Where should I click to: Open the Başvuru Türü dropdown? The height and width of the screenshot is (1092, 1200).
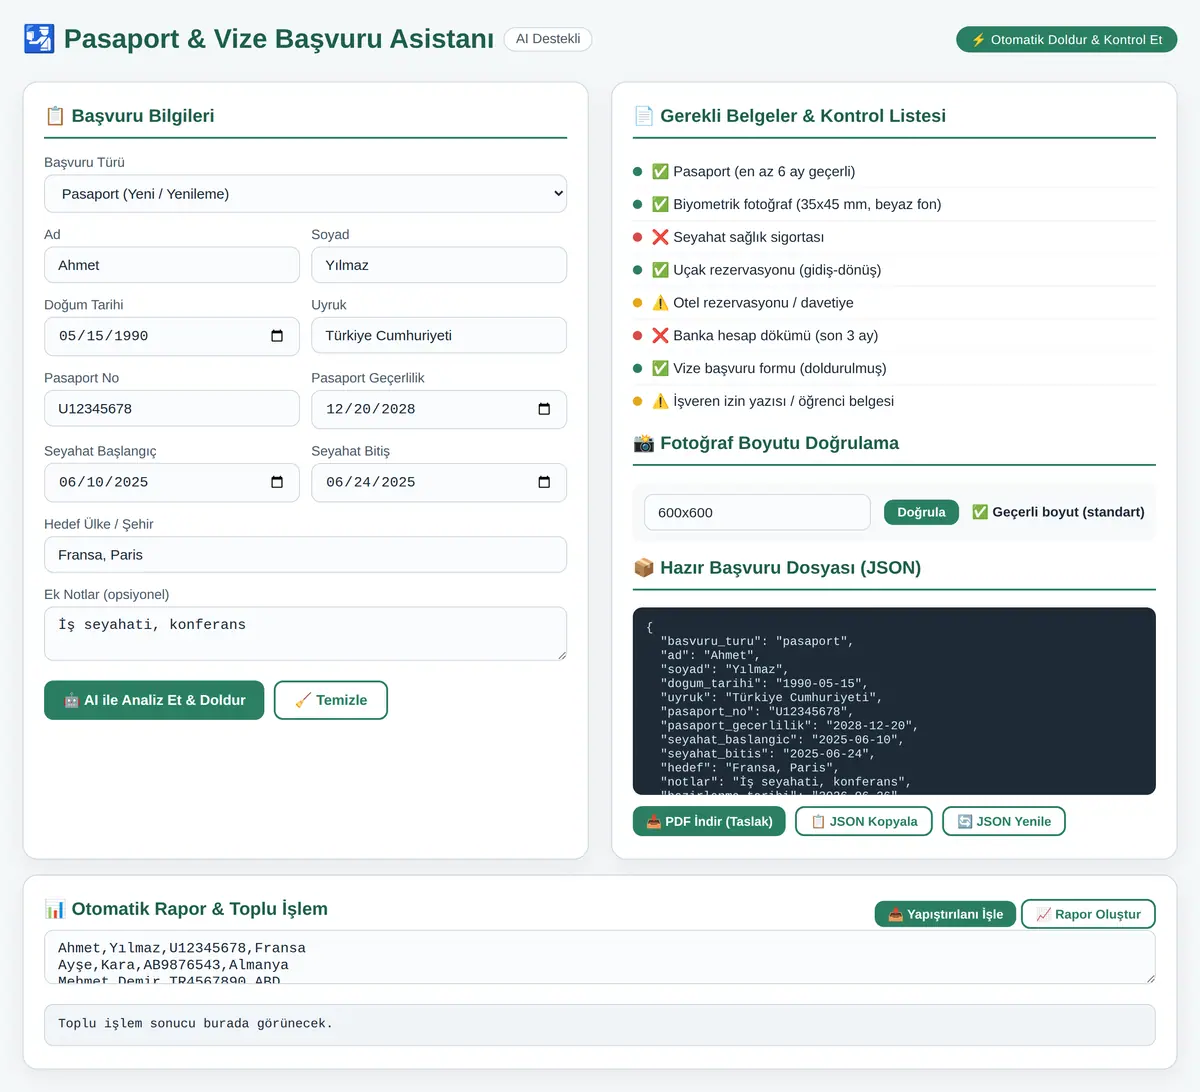tap(305, 194)
